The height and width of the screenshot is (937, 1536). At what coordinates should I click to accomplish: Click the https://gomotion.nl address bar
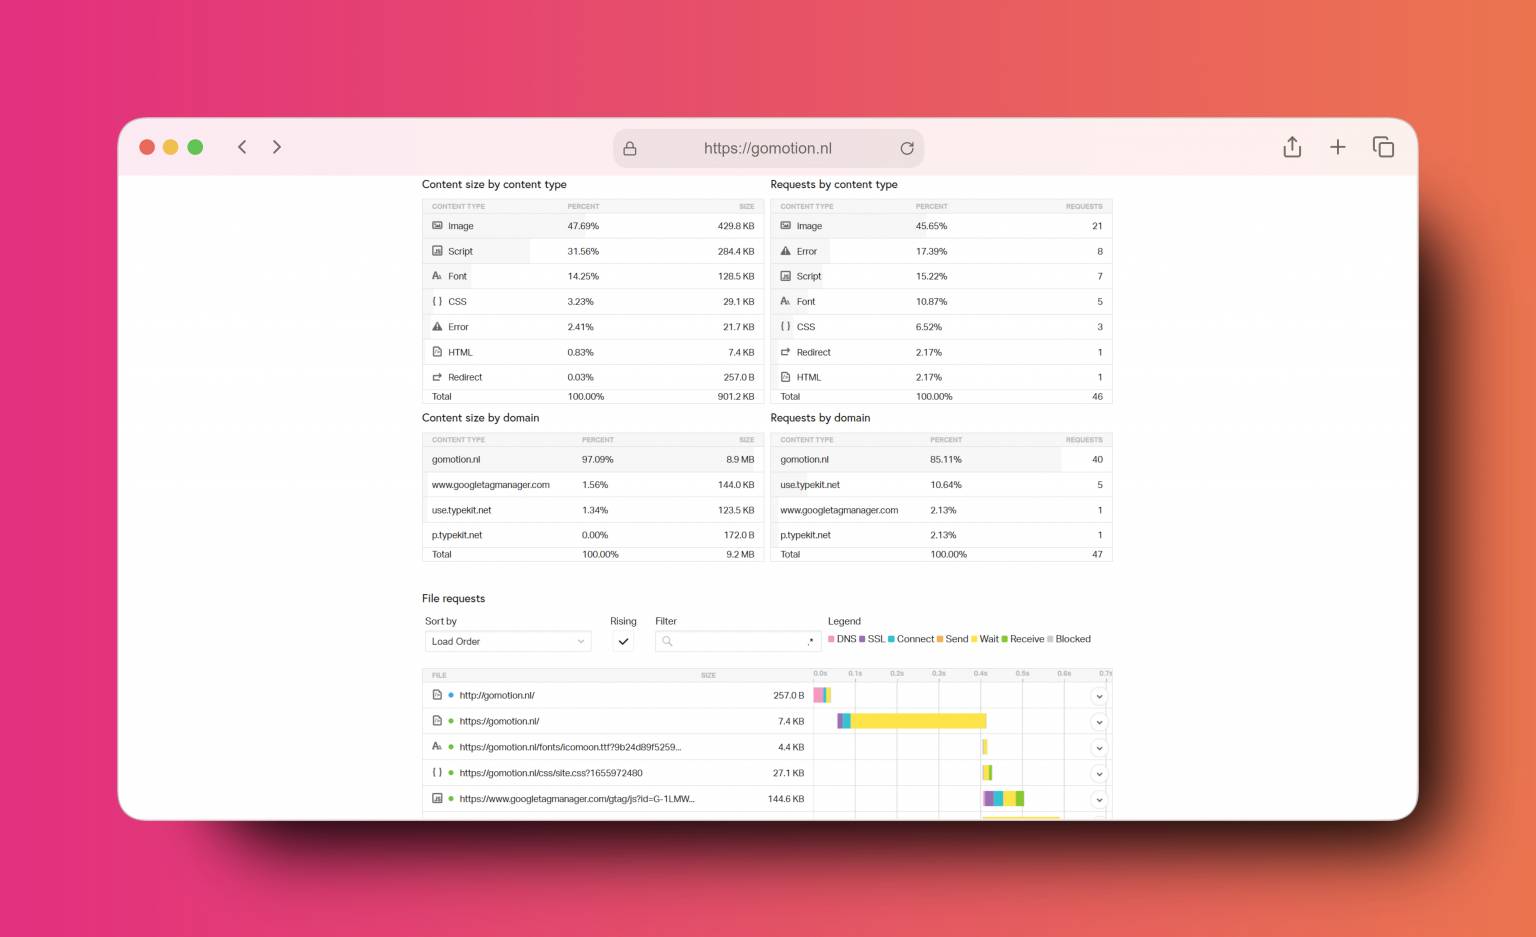(x=767, y=148)
